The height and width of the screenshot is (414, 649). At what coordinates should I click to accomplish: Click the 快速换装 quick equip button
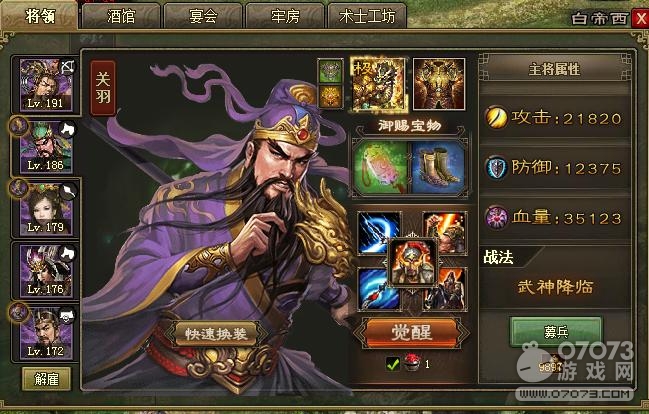coord(216,334)
